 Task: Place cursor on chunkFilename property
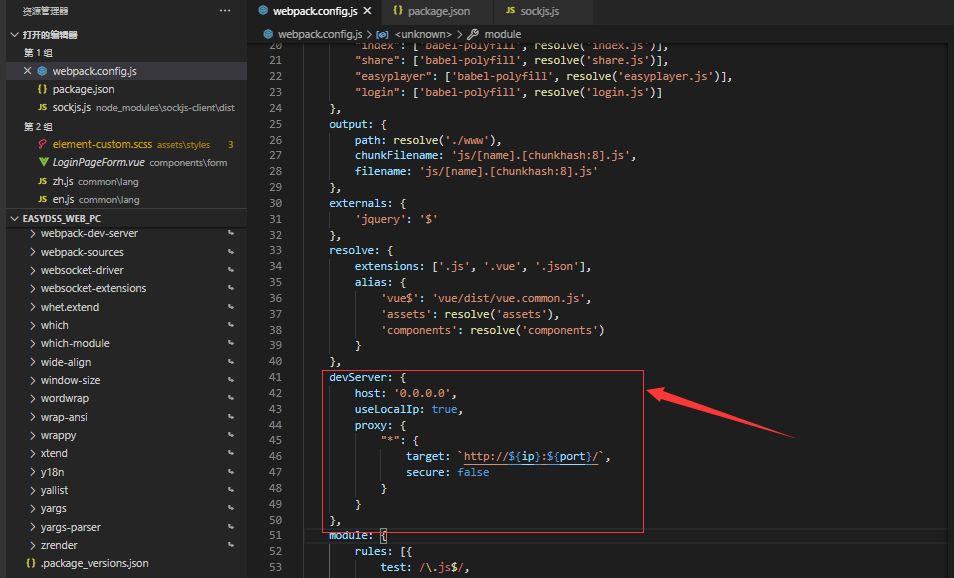click(396, 156)
